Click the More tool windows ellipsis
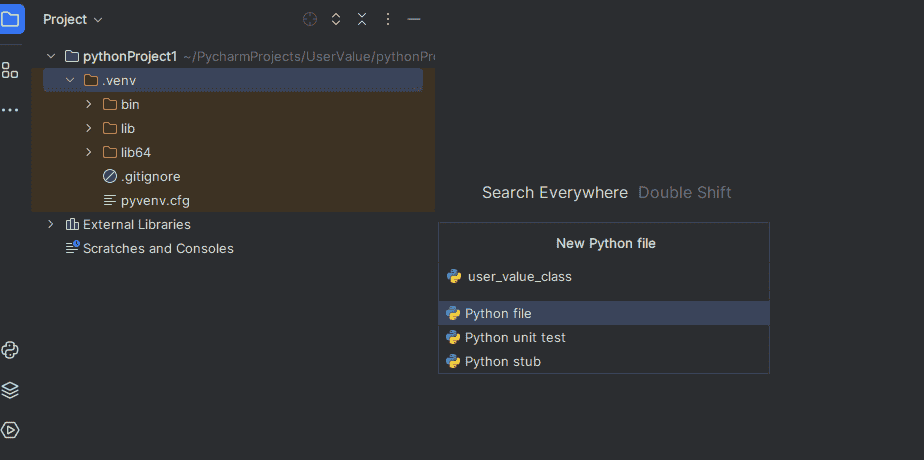 pyautogui.click(x=10, y=109)
